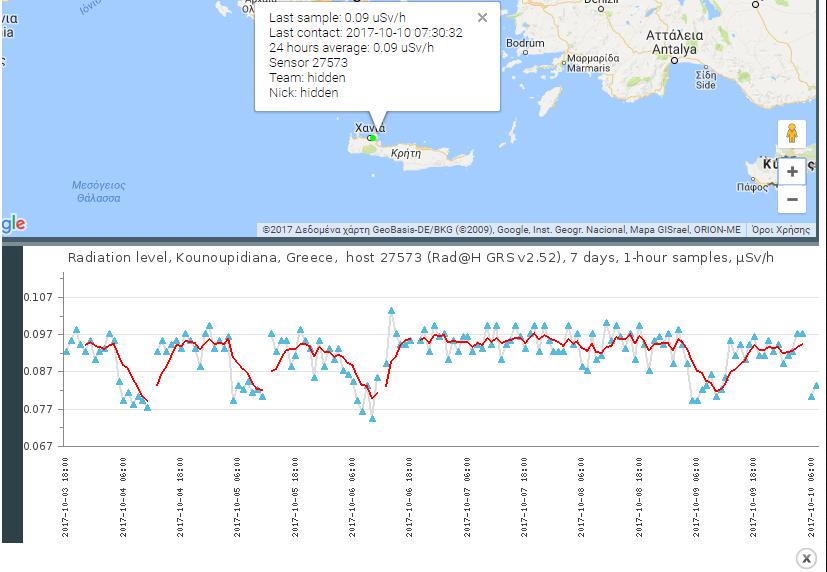Click the highest peak data point in chart
The height and width of the screenshot is (572, 827).
tap(391, 311)
